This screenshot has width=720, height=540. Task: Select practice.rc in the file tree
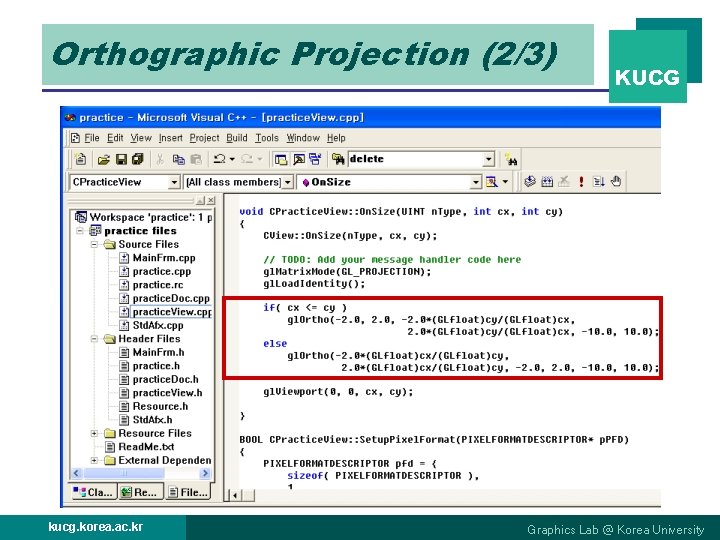(158, 285)
